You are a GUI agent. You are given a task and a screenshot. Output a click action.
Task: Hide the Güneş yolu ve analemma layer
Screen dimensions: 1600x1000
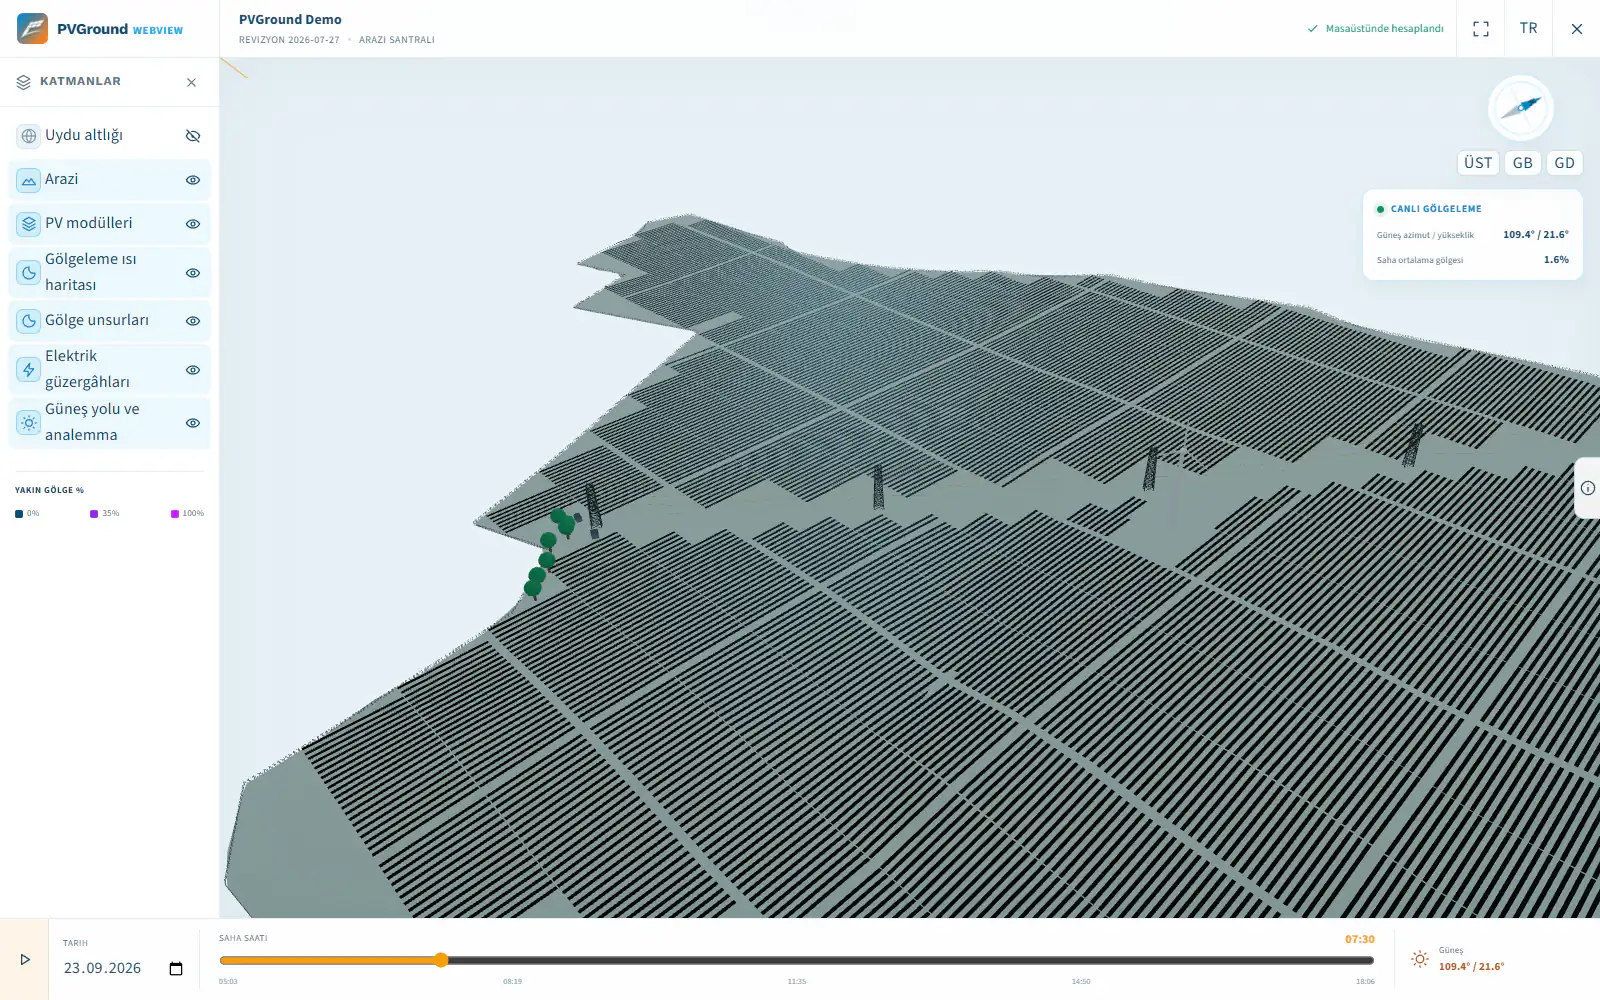tap(193, 423)
